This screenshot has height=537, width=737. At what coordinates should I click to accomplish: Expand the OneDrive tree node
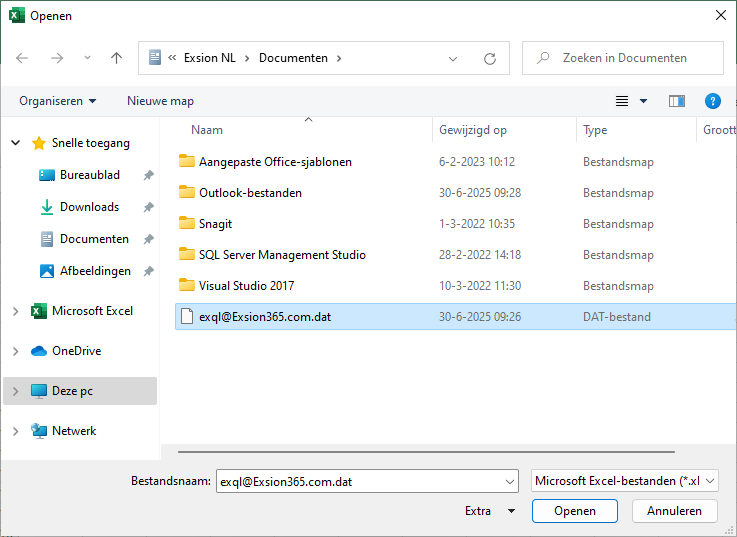16,351
